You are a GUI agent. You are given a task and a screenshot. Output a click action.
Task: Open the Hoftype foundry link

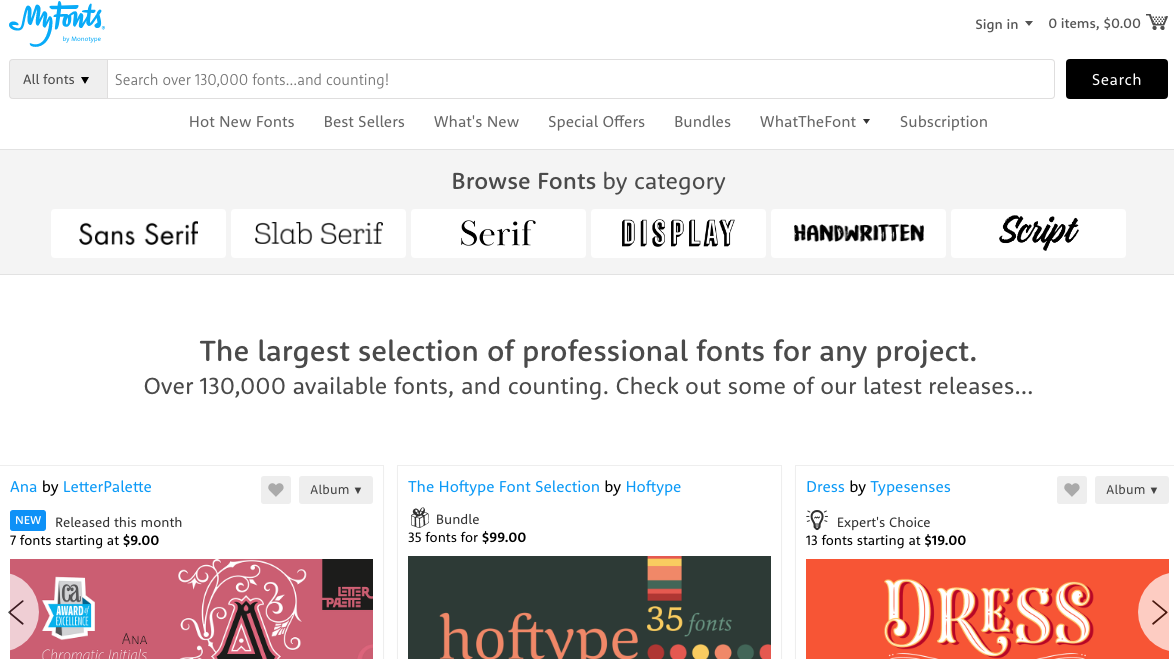pos(653,487)
